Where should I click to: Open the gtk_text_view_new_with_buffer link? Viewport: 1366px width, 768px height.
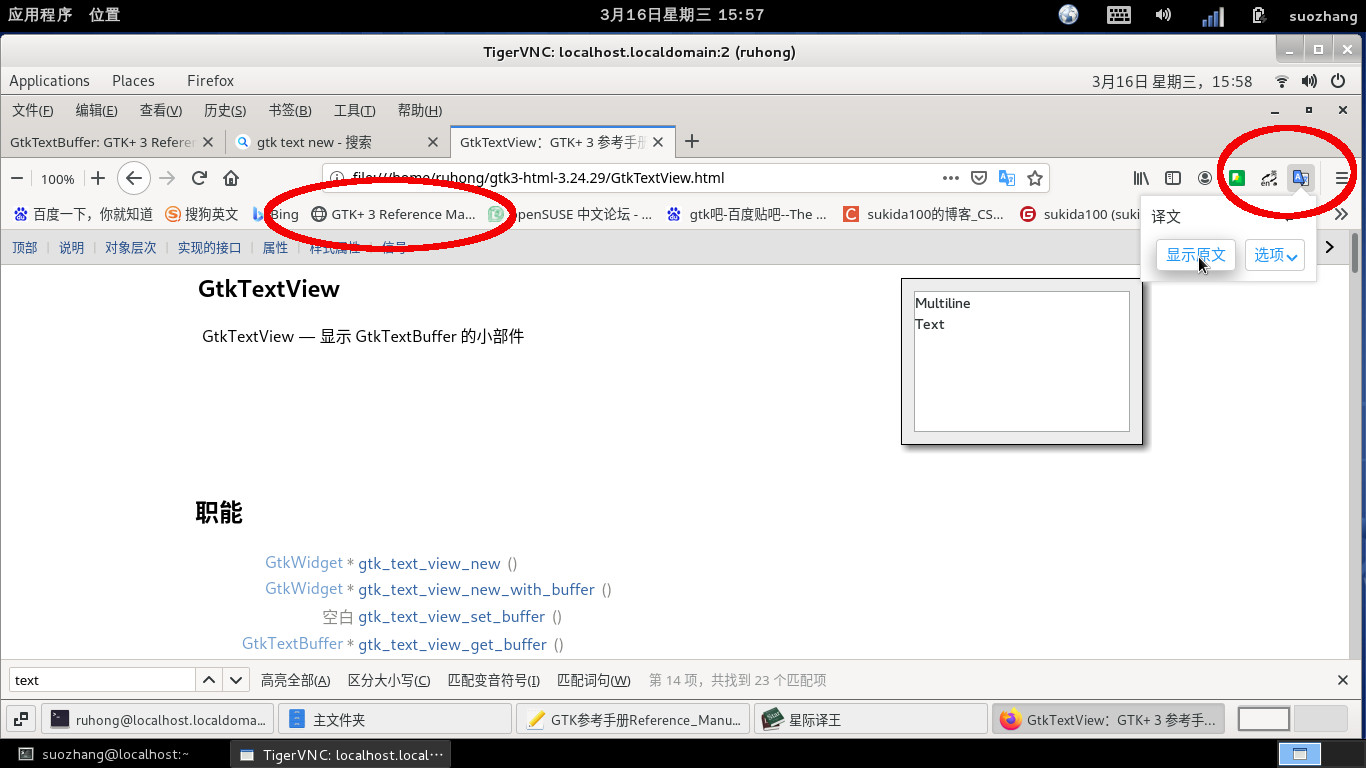click(x=477, y=589)
